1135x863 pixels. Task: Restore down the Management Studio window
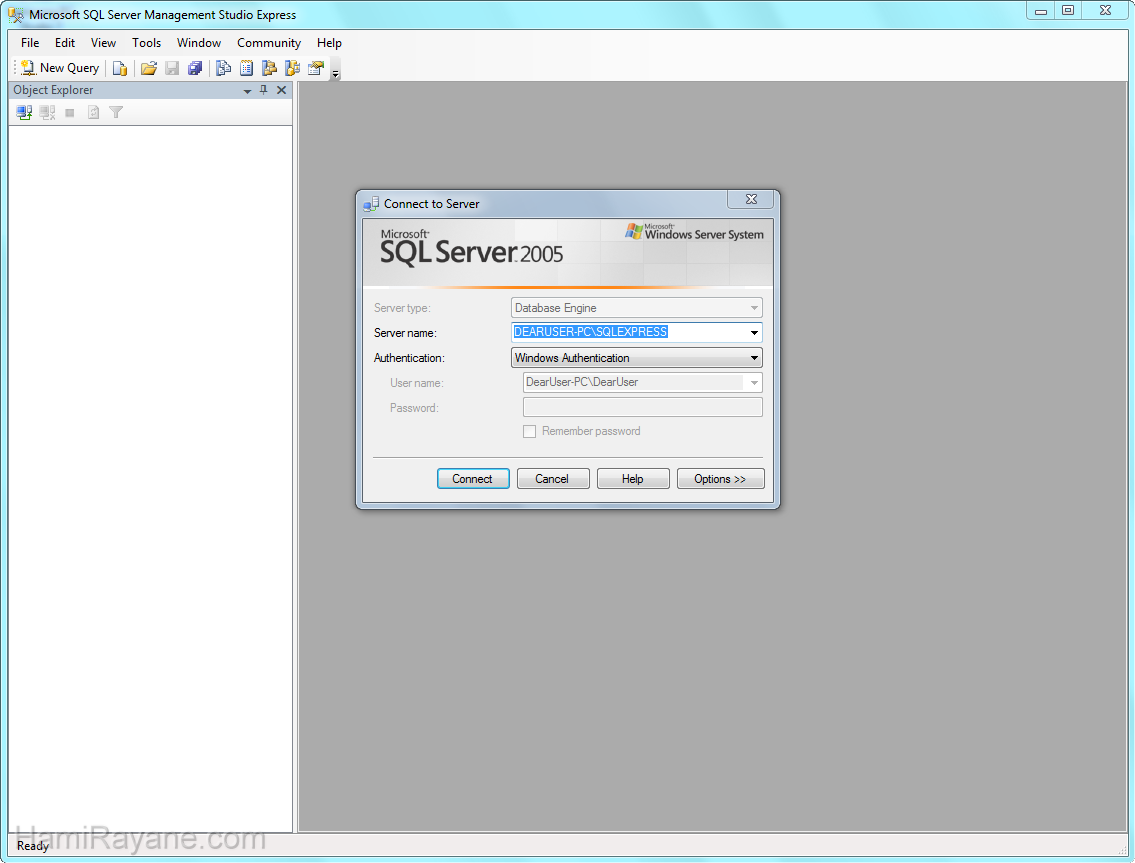click(1068, 11)
